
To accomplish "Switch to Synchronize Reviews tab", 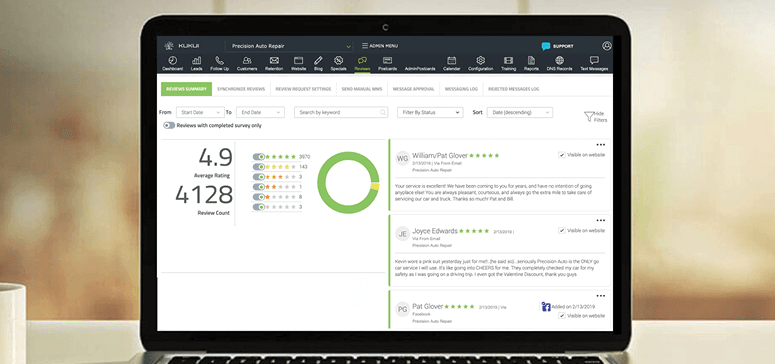I will pos(241,89).
